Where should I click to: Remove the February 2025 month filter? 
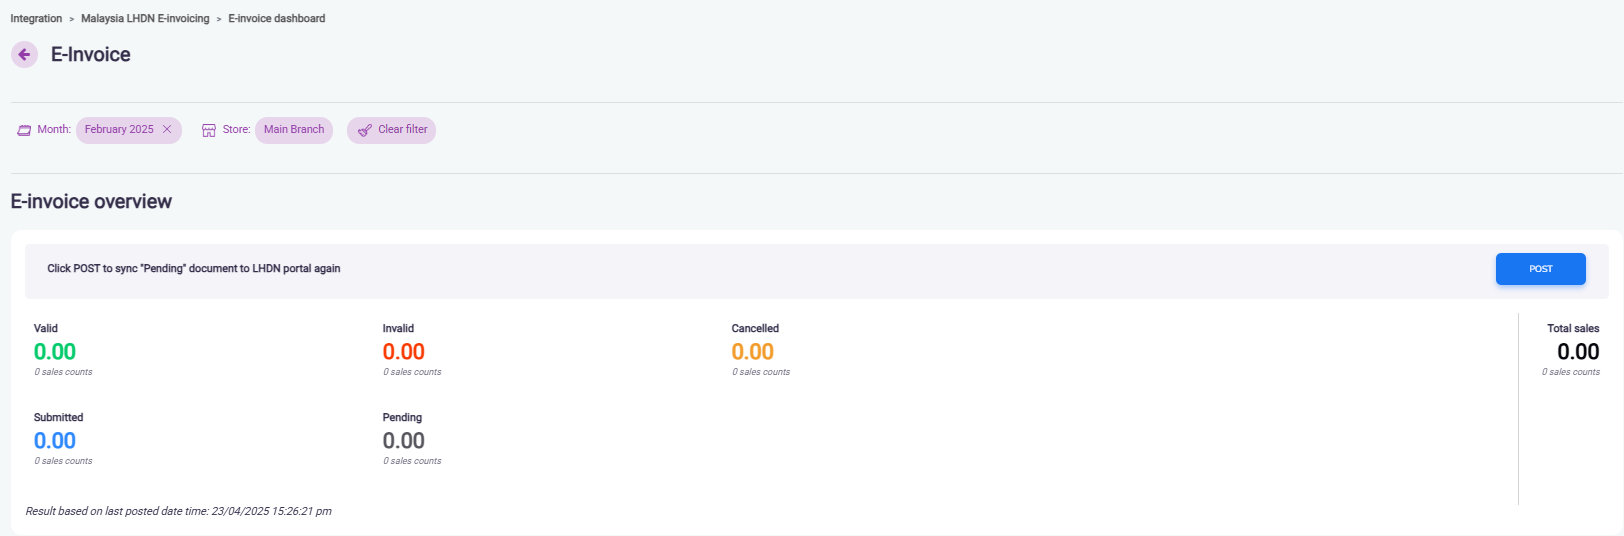167,130
